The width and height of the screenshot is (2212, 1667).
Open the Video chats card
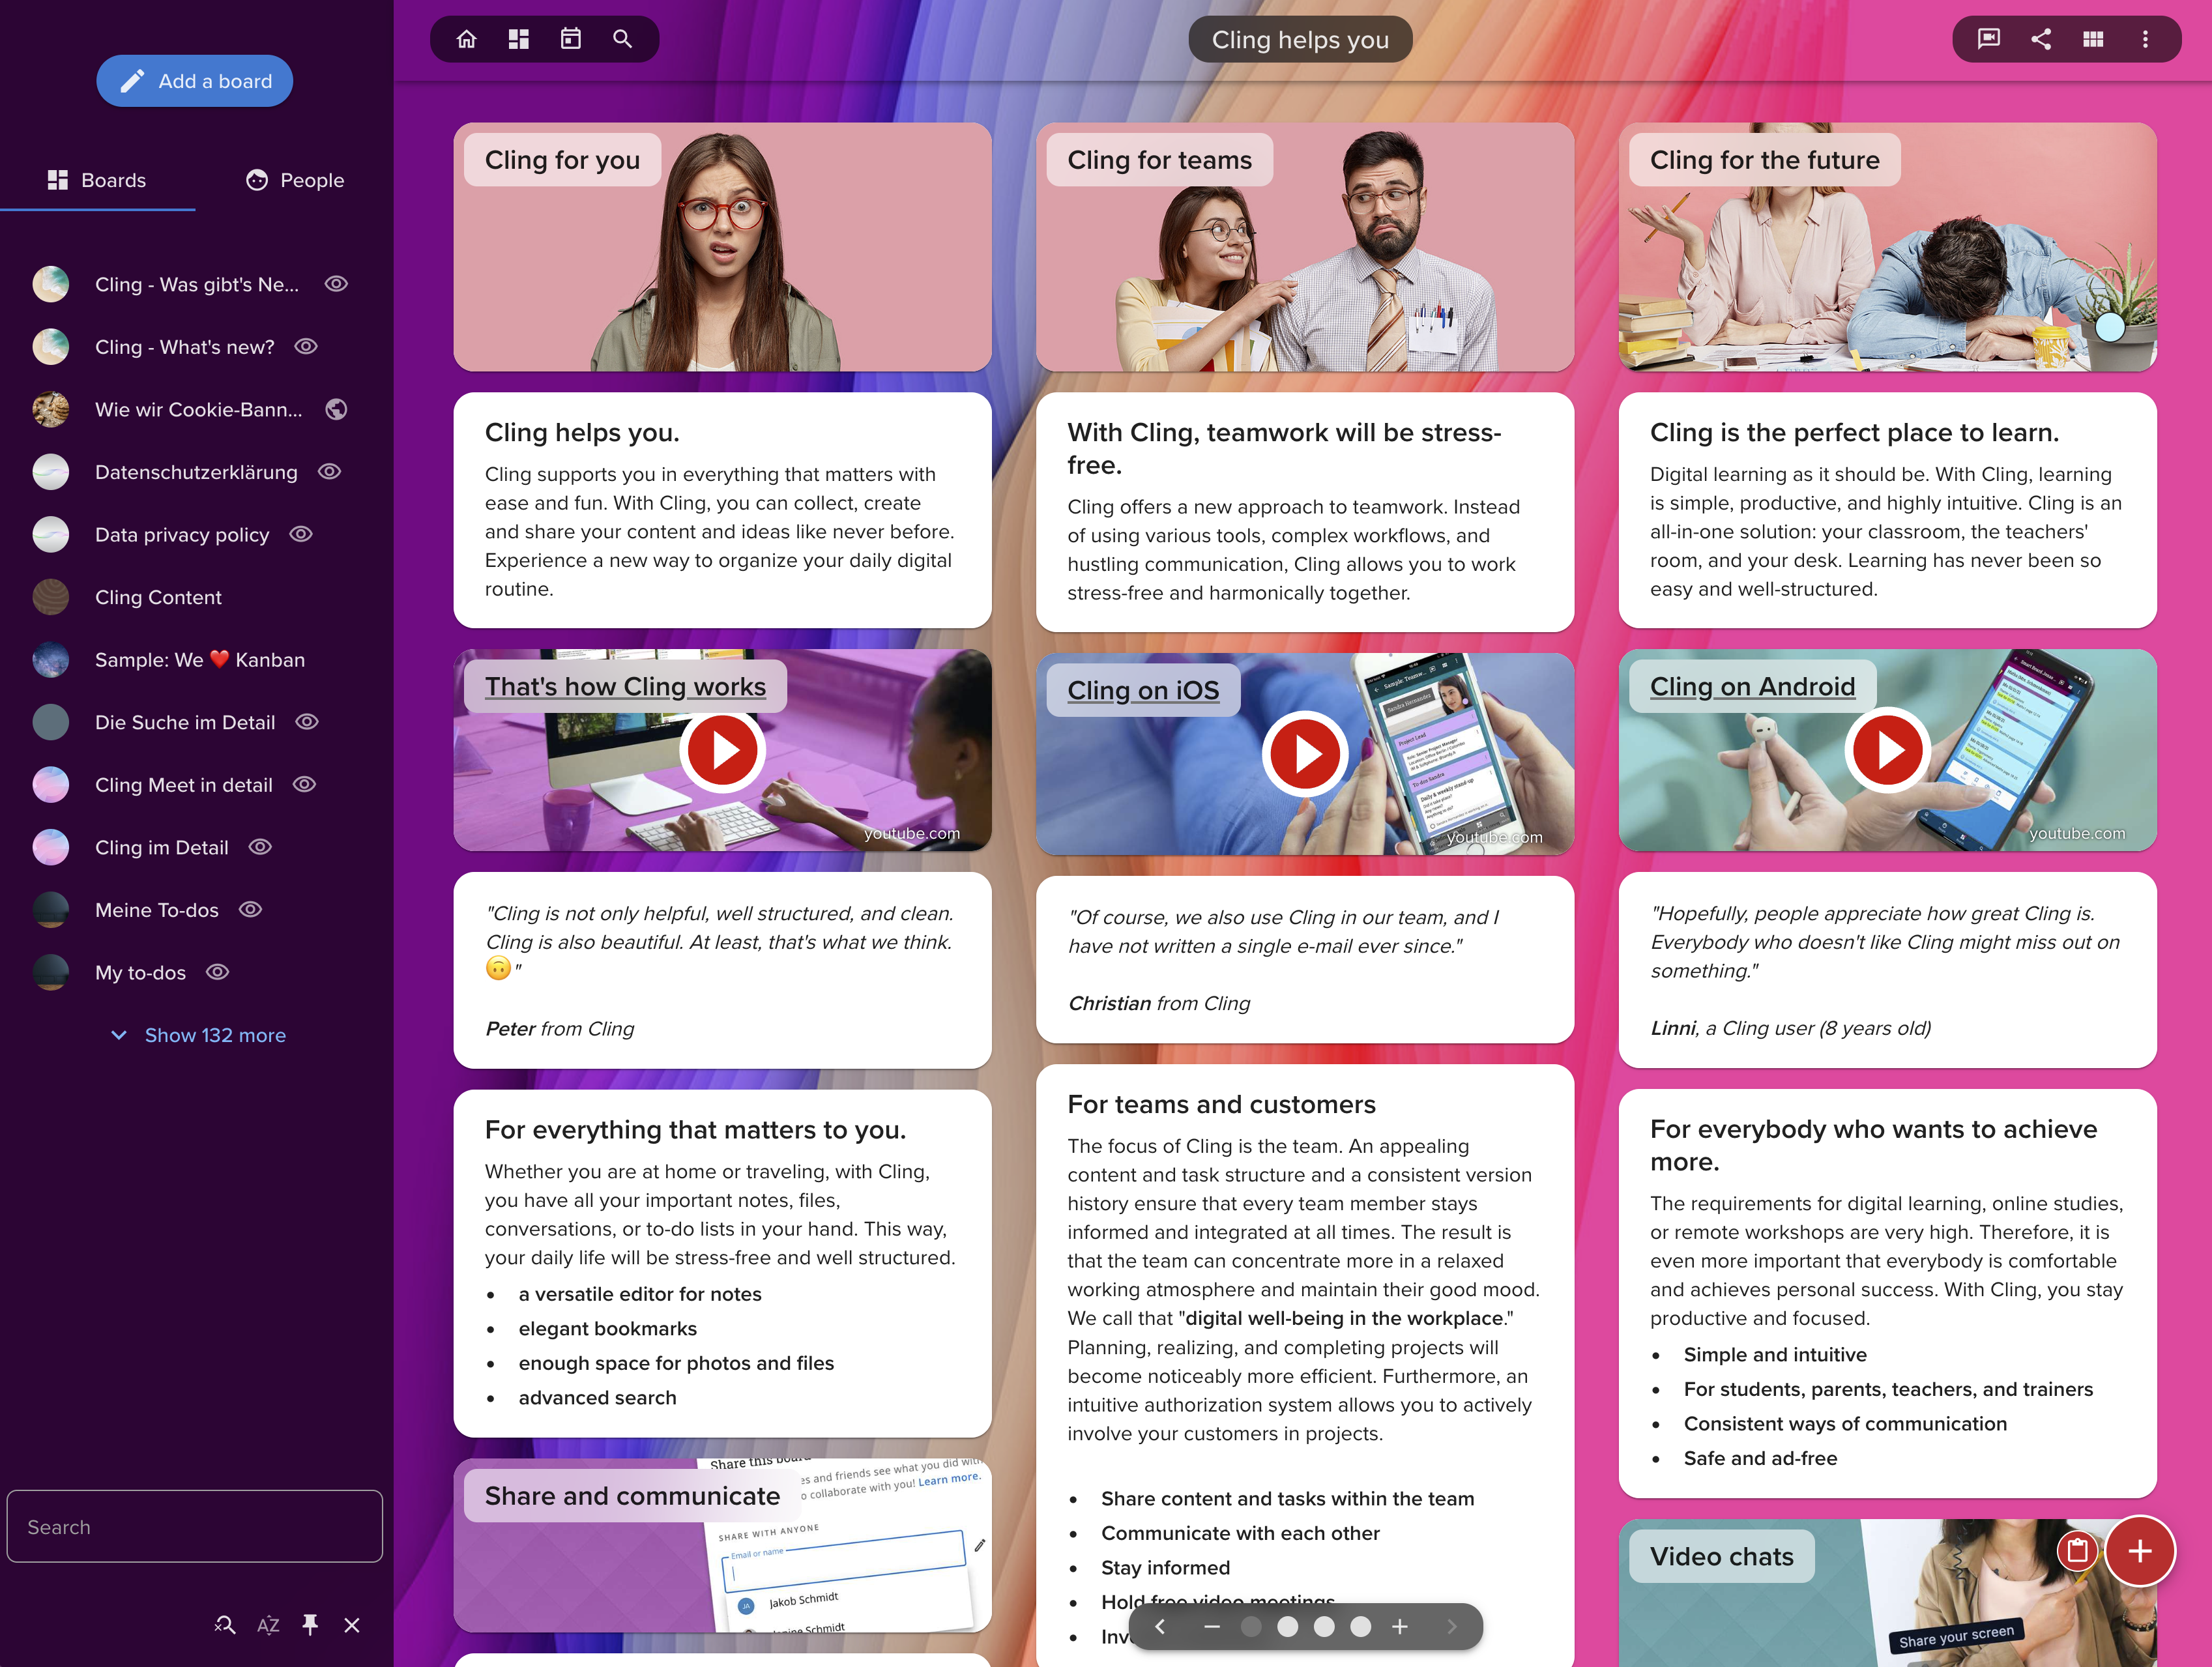[1887, 1592]
